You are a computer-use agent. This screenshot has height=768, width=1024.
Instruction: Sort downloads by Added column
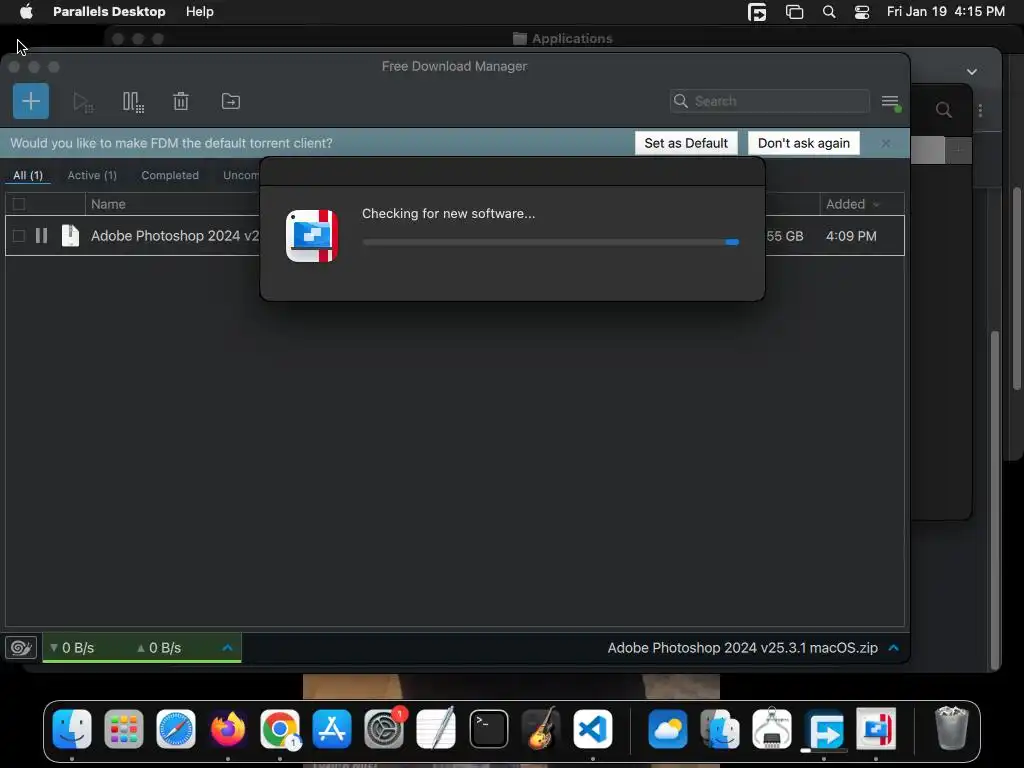(853, 204)
